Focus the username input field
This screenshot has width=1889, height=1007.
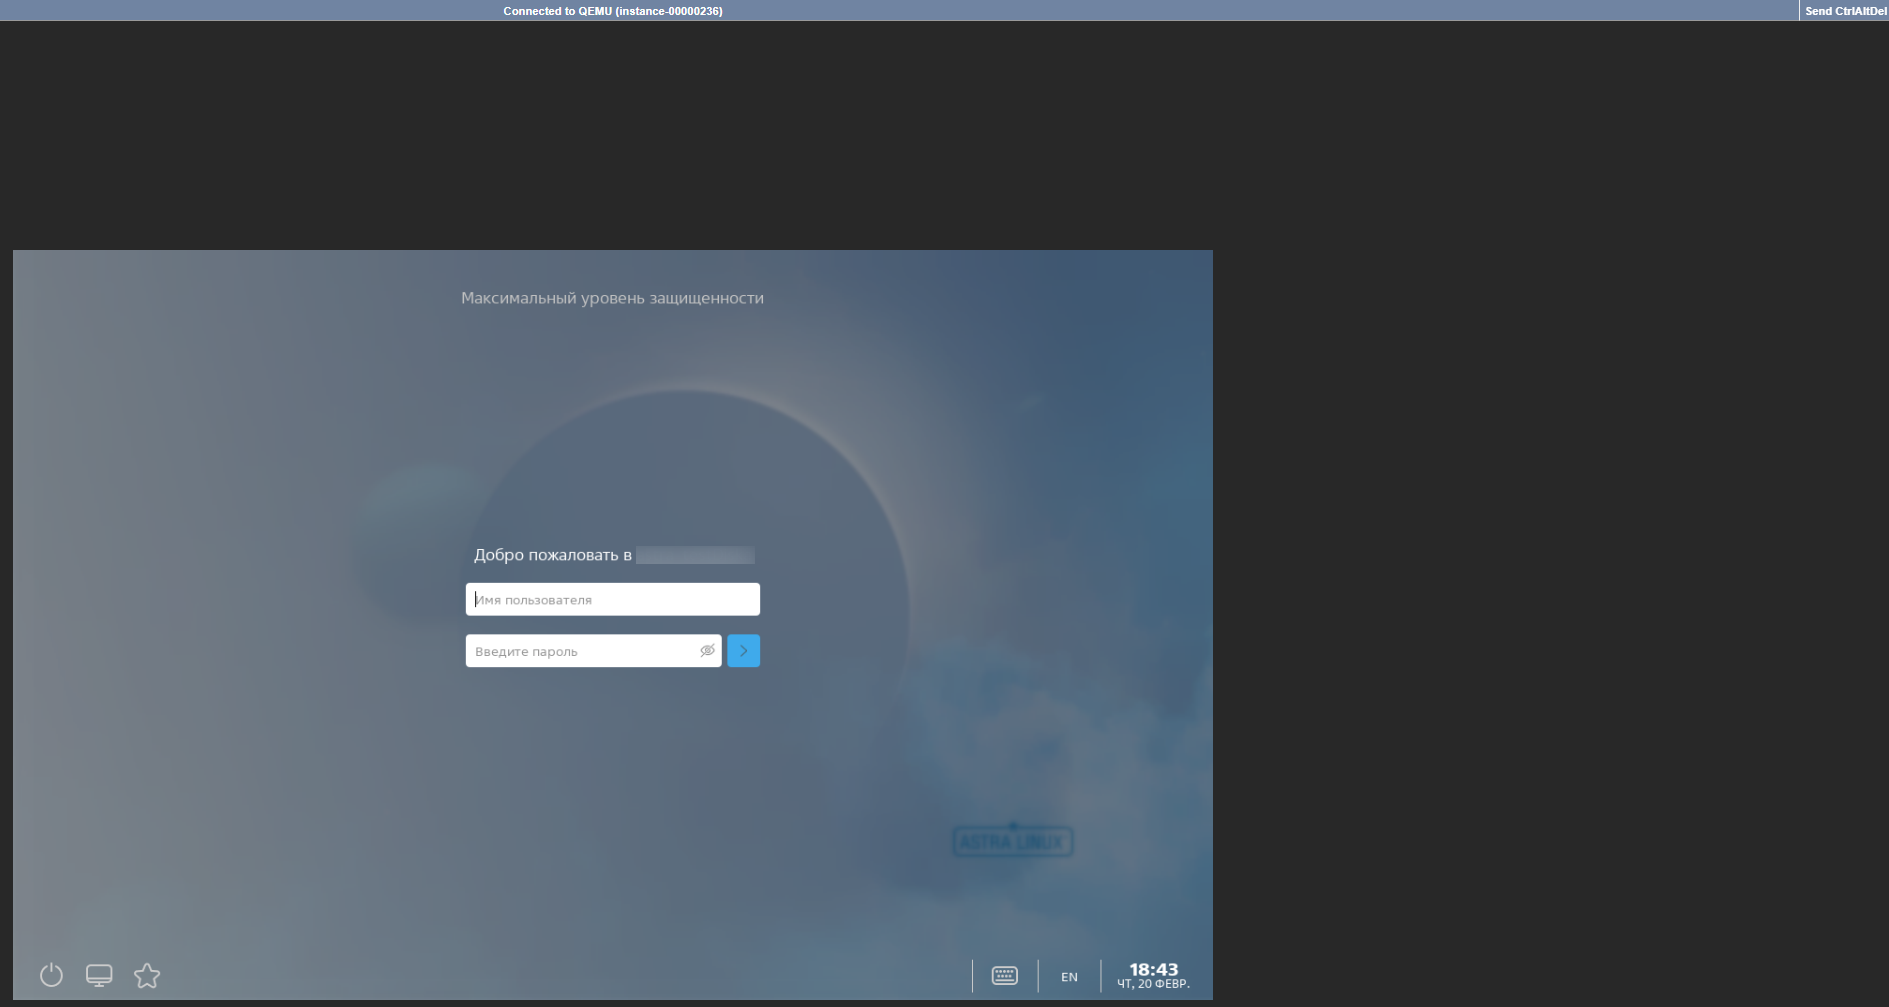613,599
